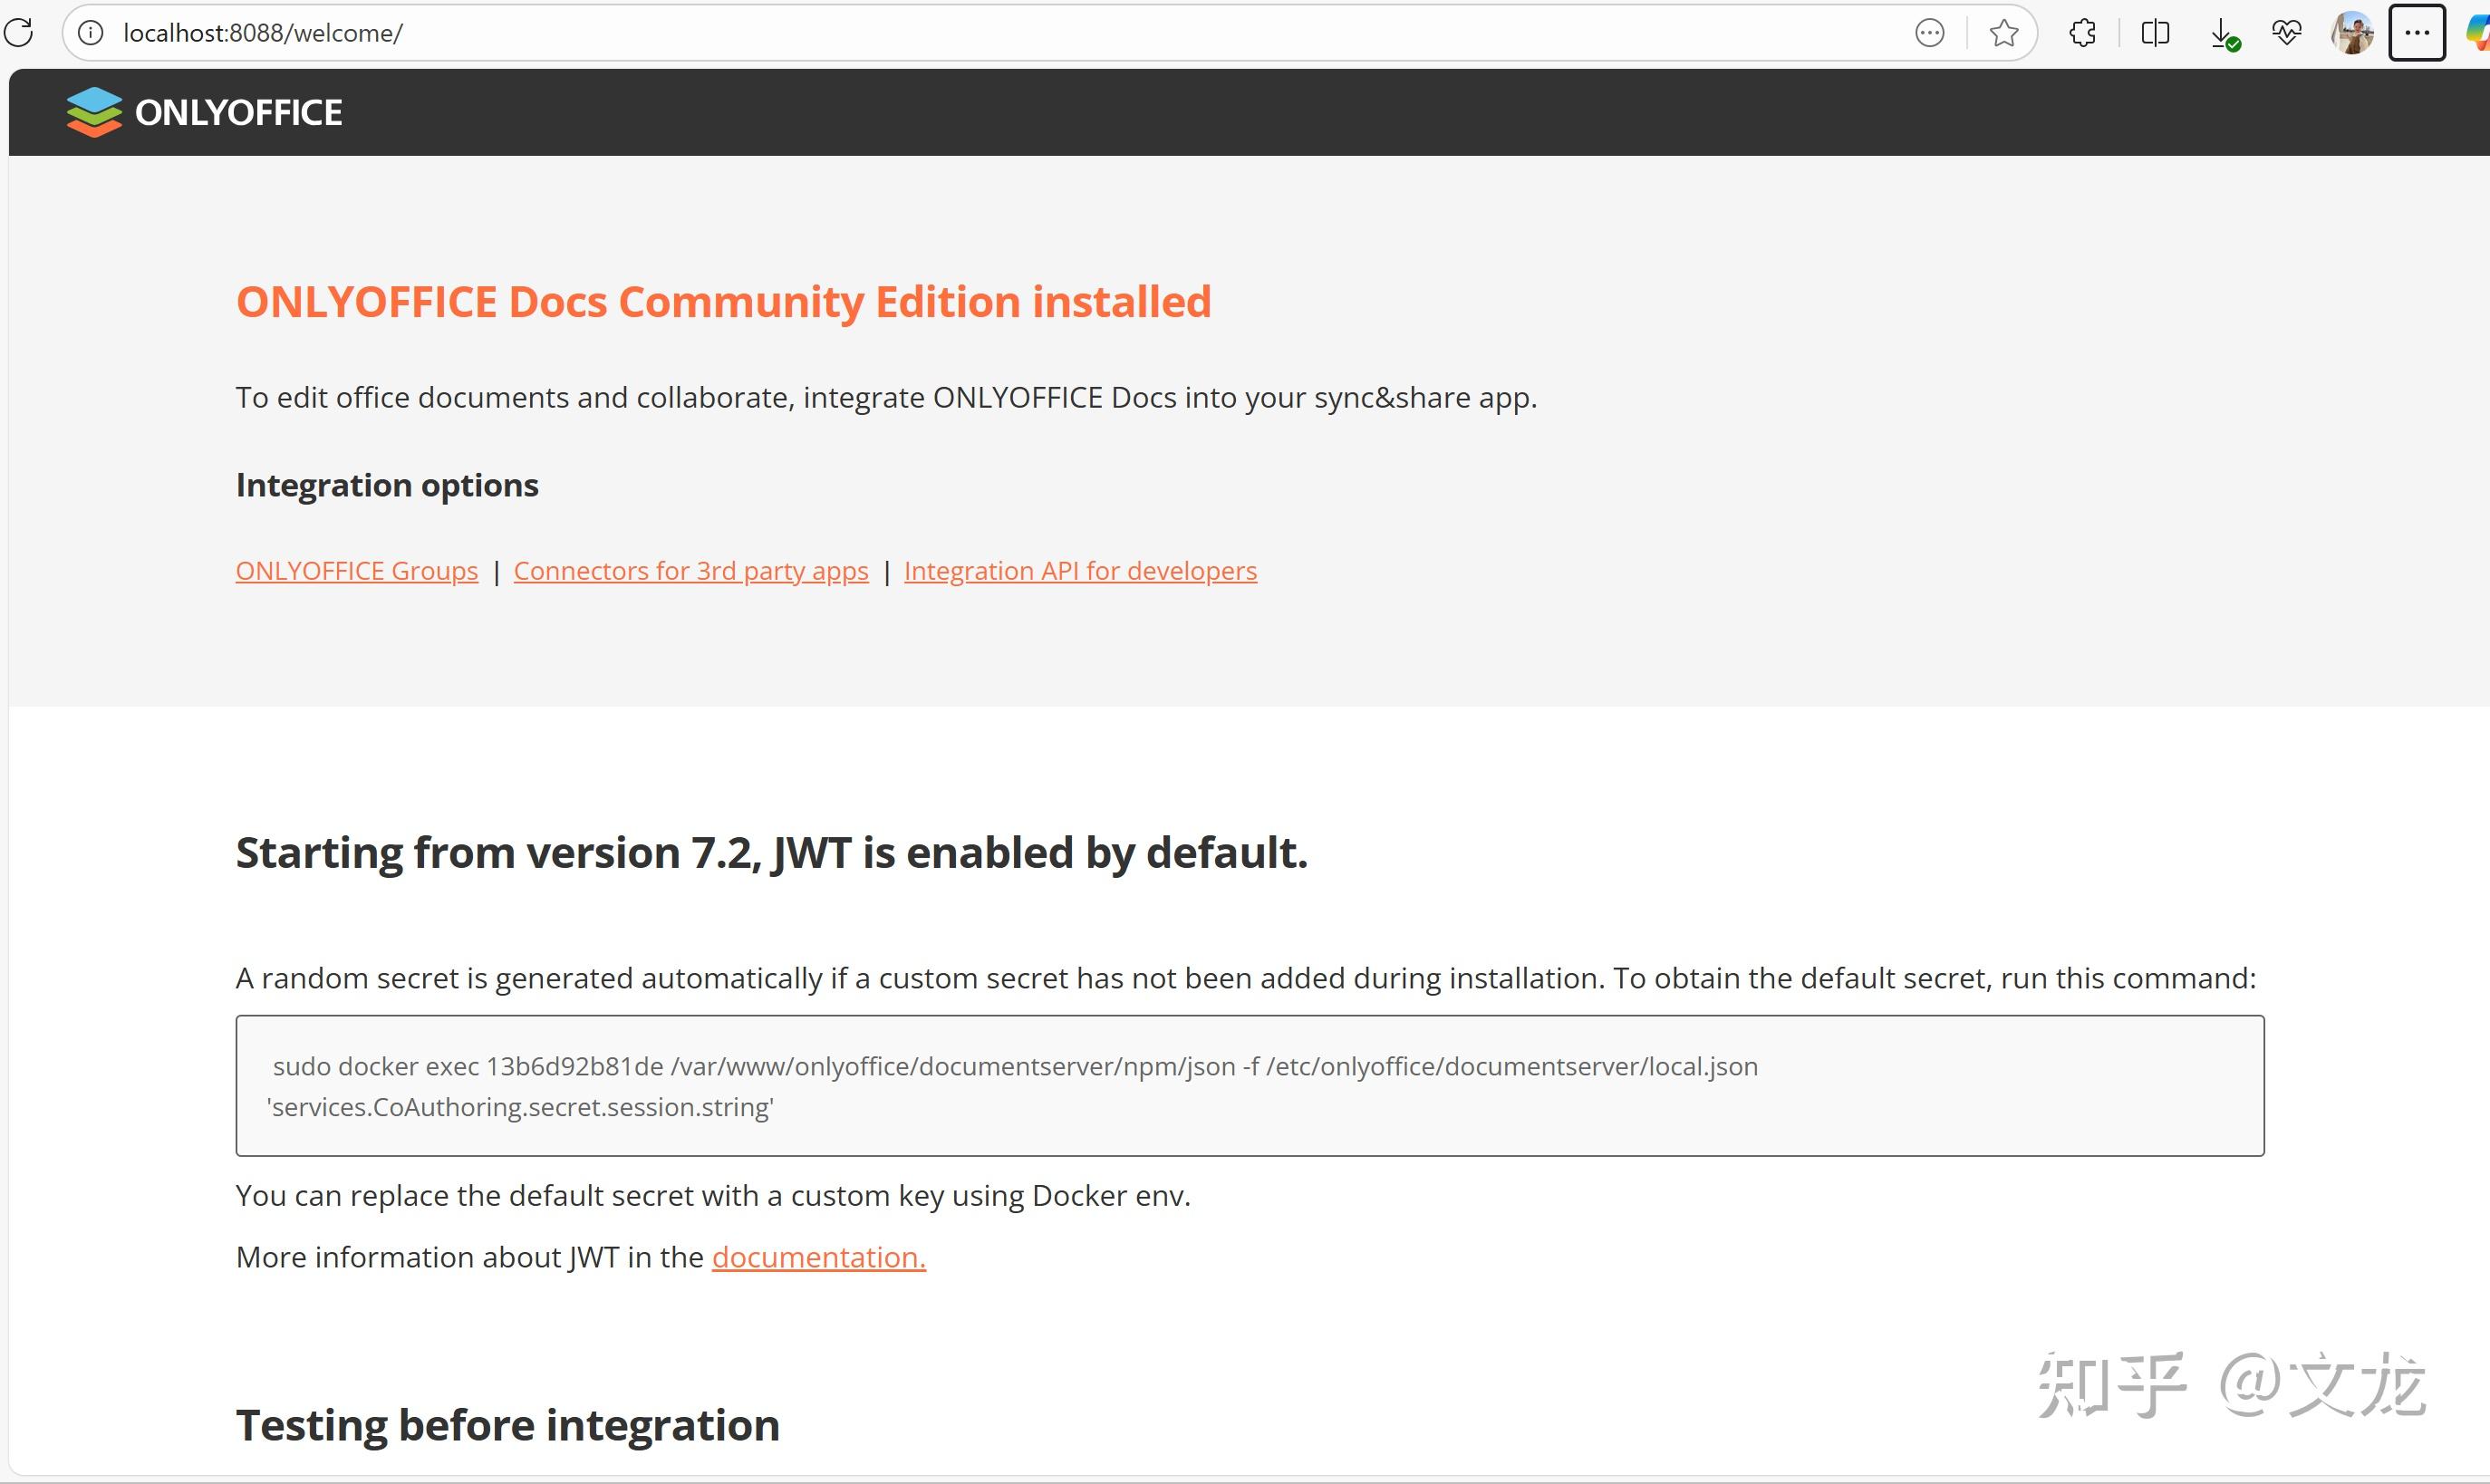Click the Testing before integration heading
Viewport: 2490px width, 1484px height.
(x=507, y=1424)
